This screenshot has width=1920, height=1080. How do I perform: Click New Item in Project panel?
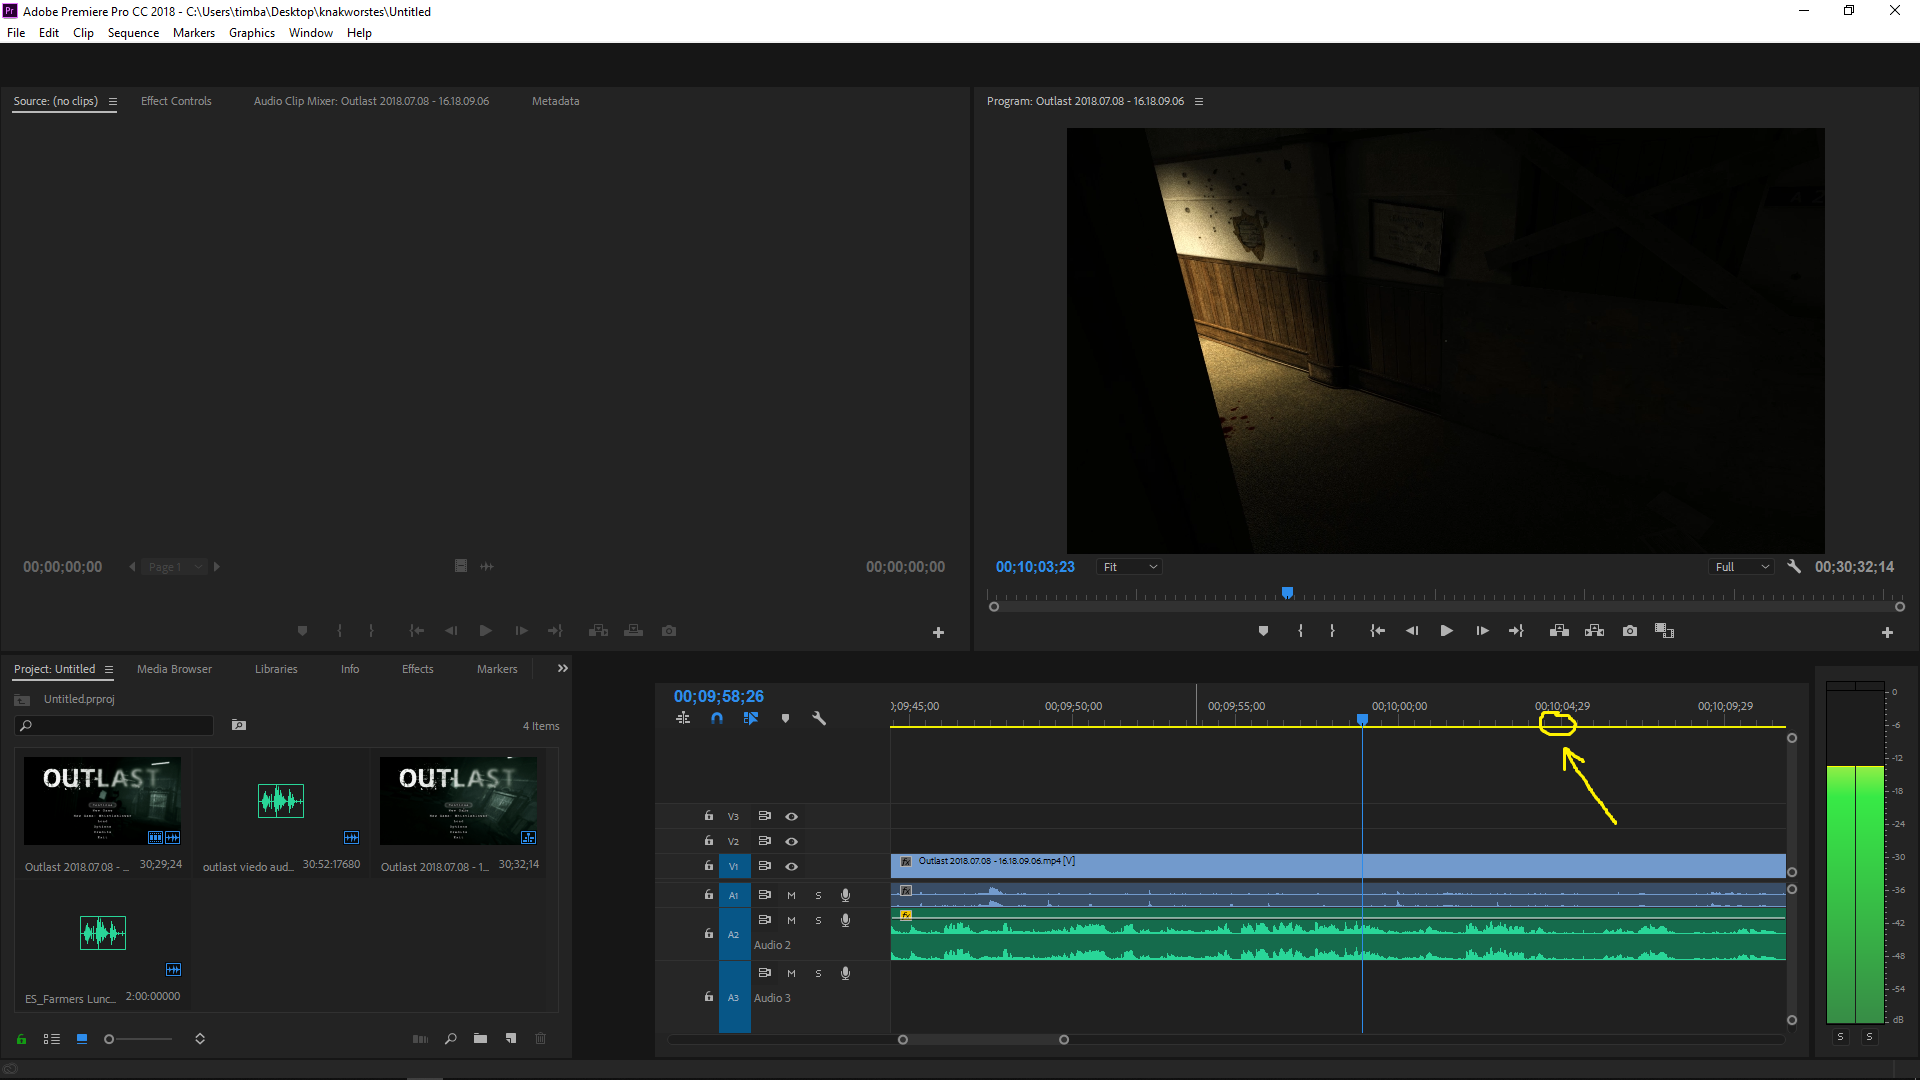tap(511, 1039)
